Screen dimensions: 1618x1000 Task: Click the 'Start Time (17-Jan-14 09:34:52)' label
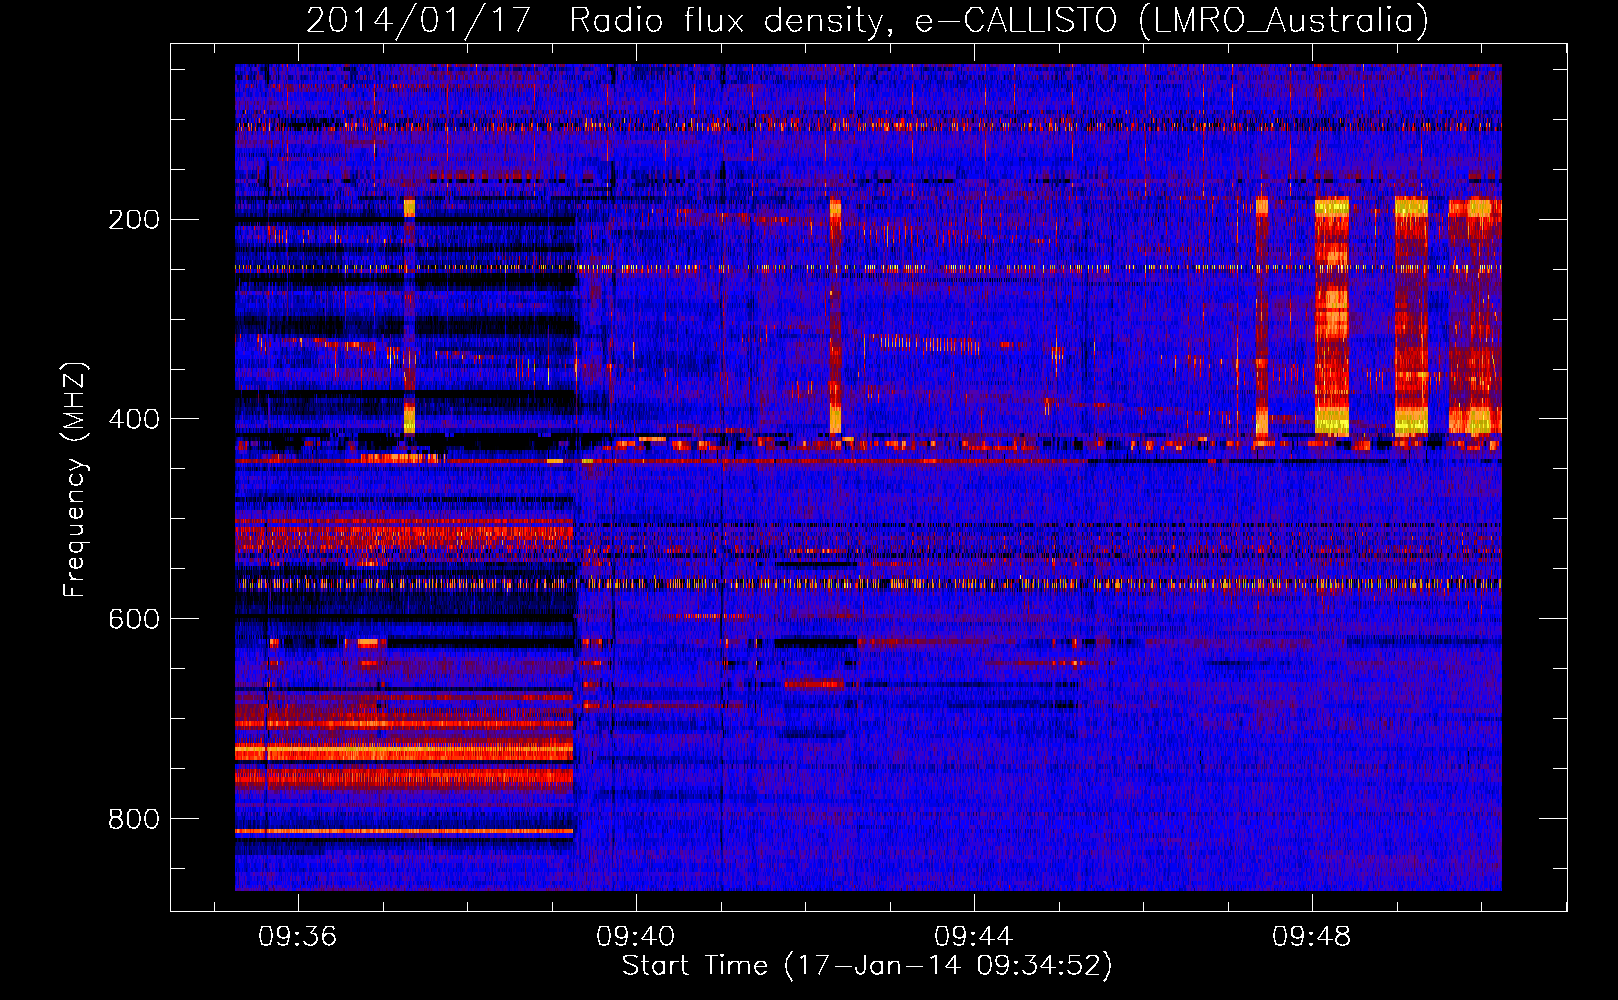867,966
